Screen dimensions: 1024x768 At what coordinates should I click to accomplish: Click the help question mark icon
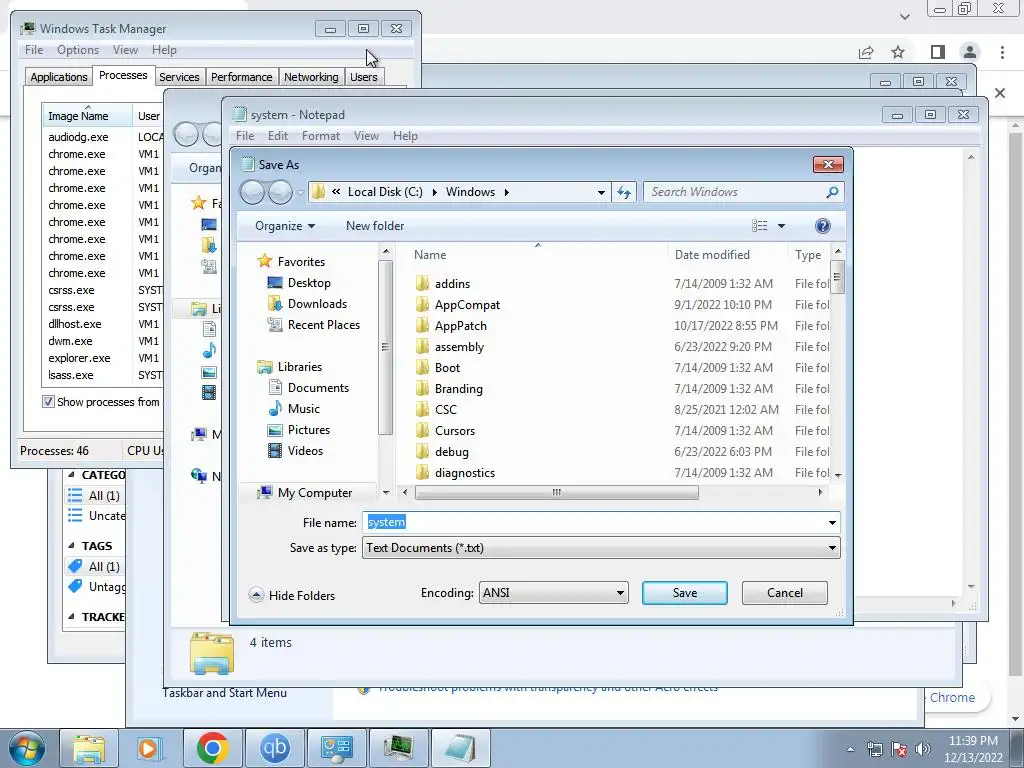pos(823,226)
